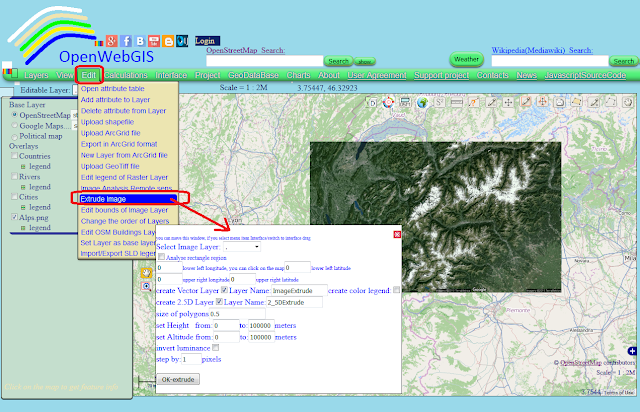Click the size of polygons input field
This screenshot has width=640, height=412.
pyautogui.click(x=237, y=314)
